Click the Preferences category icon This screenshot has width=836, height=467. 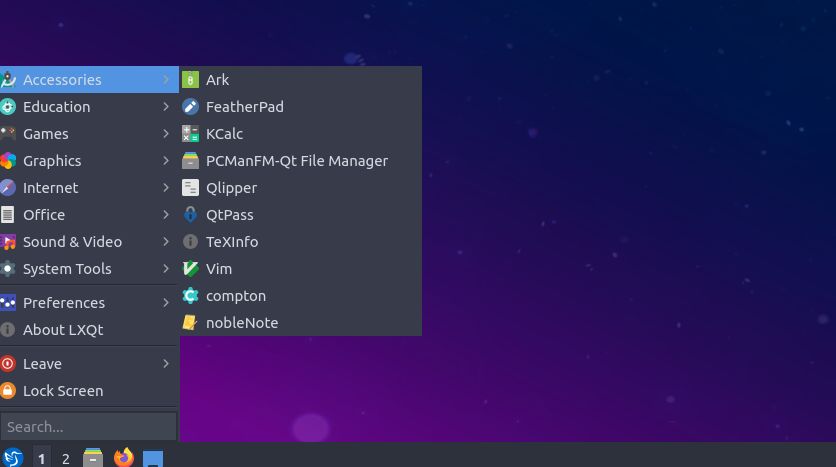[8, 303]
